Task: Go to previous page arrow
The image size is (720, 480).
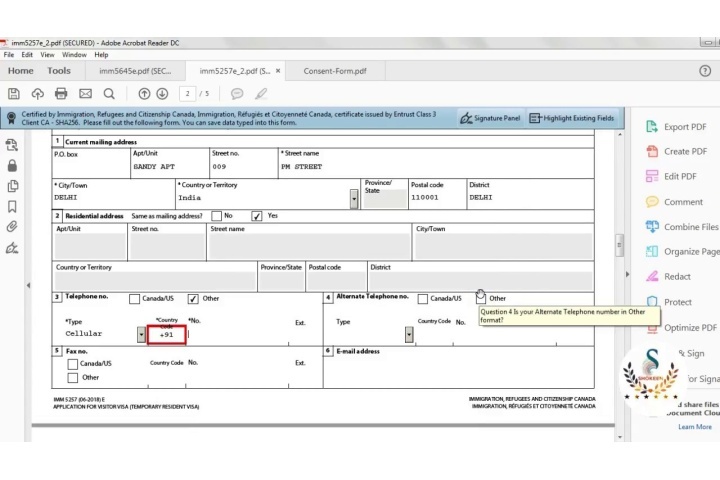Action: 144,94
